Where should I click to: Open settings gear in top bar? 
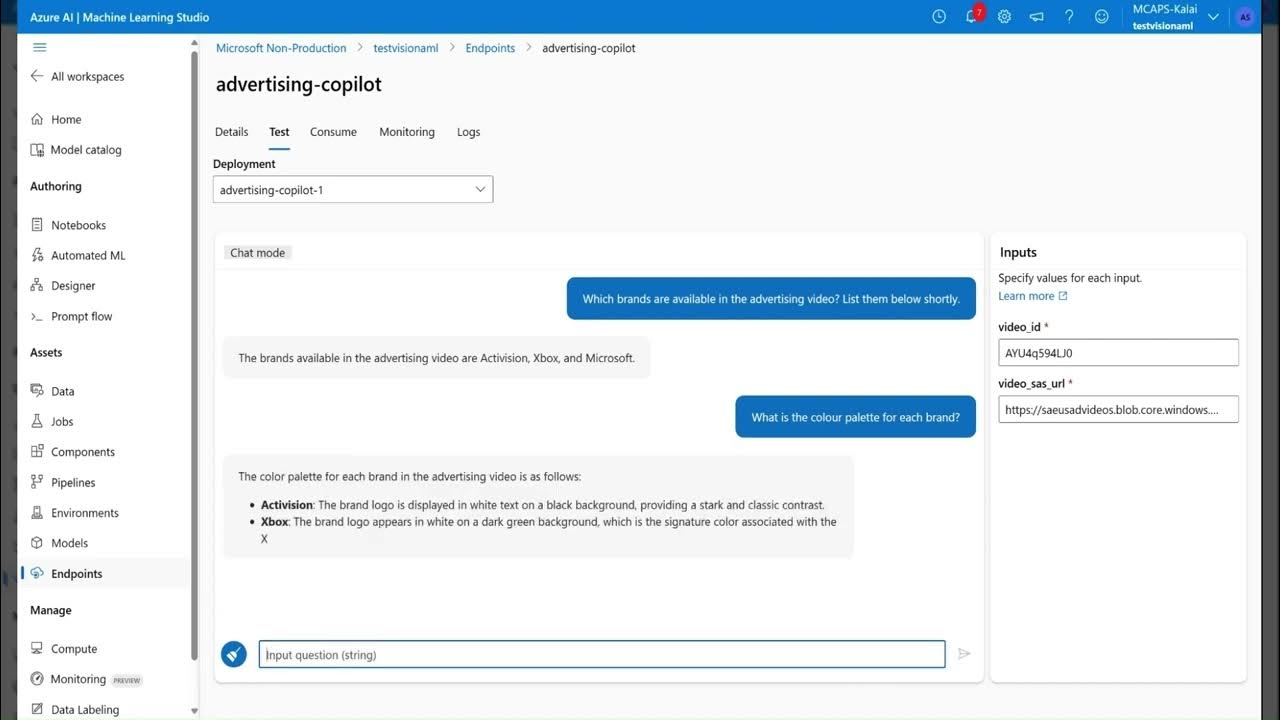(x=1004, y=17)
